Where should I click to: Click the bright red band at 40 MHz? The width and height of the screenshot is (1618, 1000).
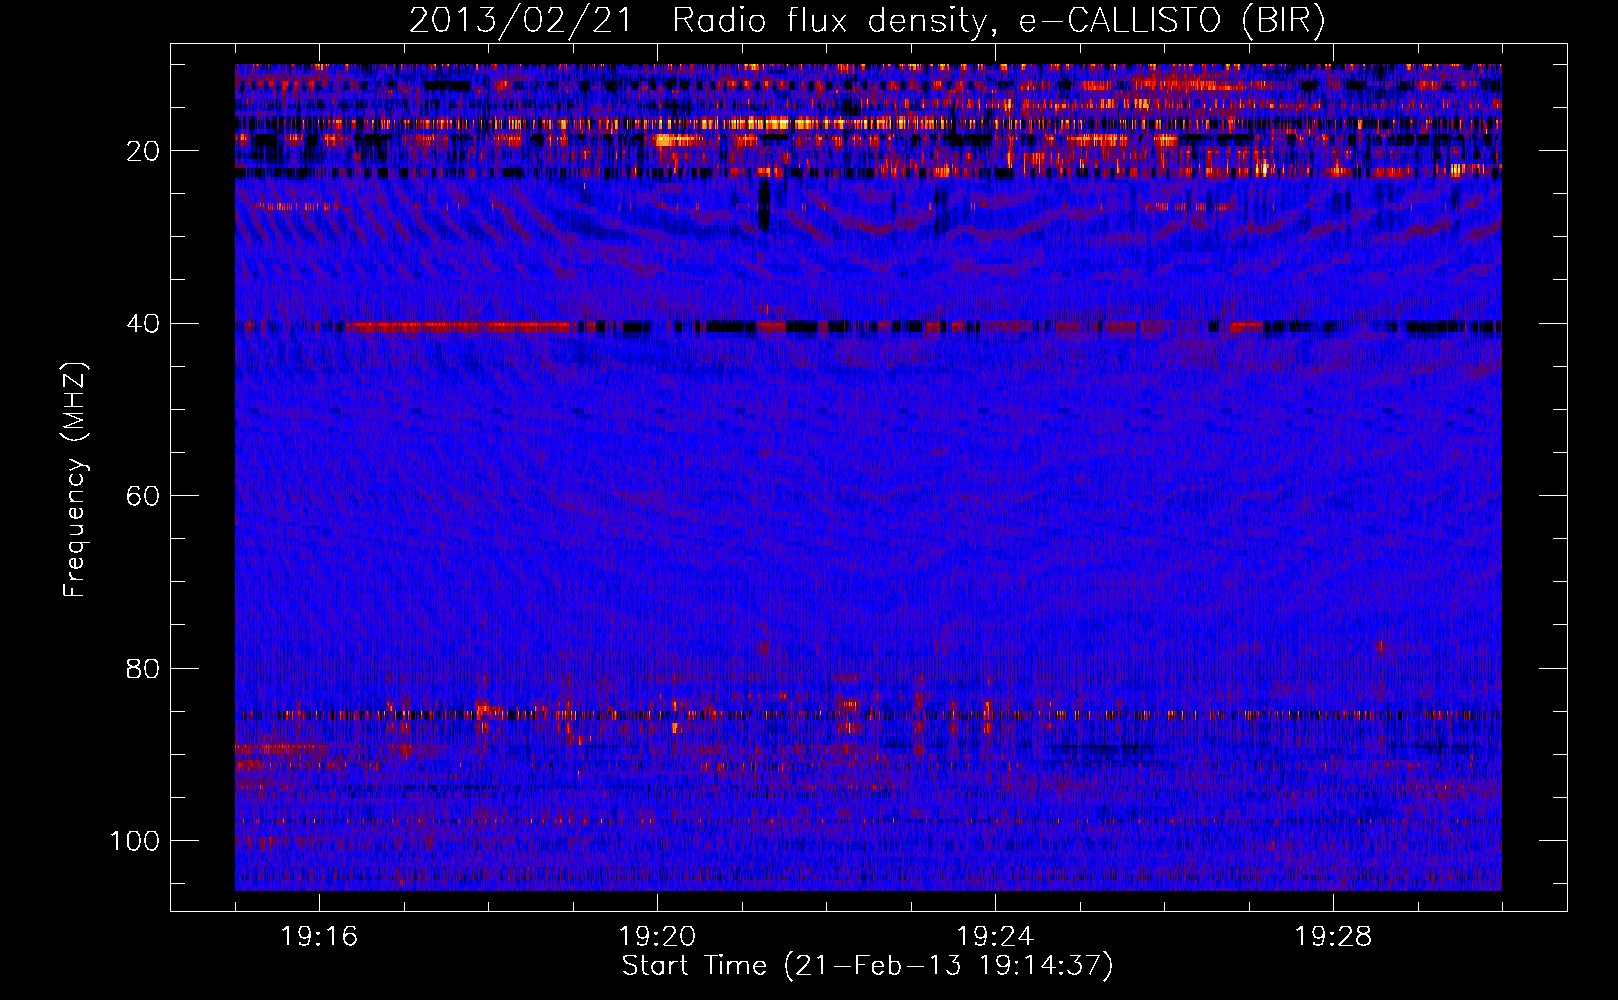(x=460, y=326)
